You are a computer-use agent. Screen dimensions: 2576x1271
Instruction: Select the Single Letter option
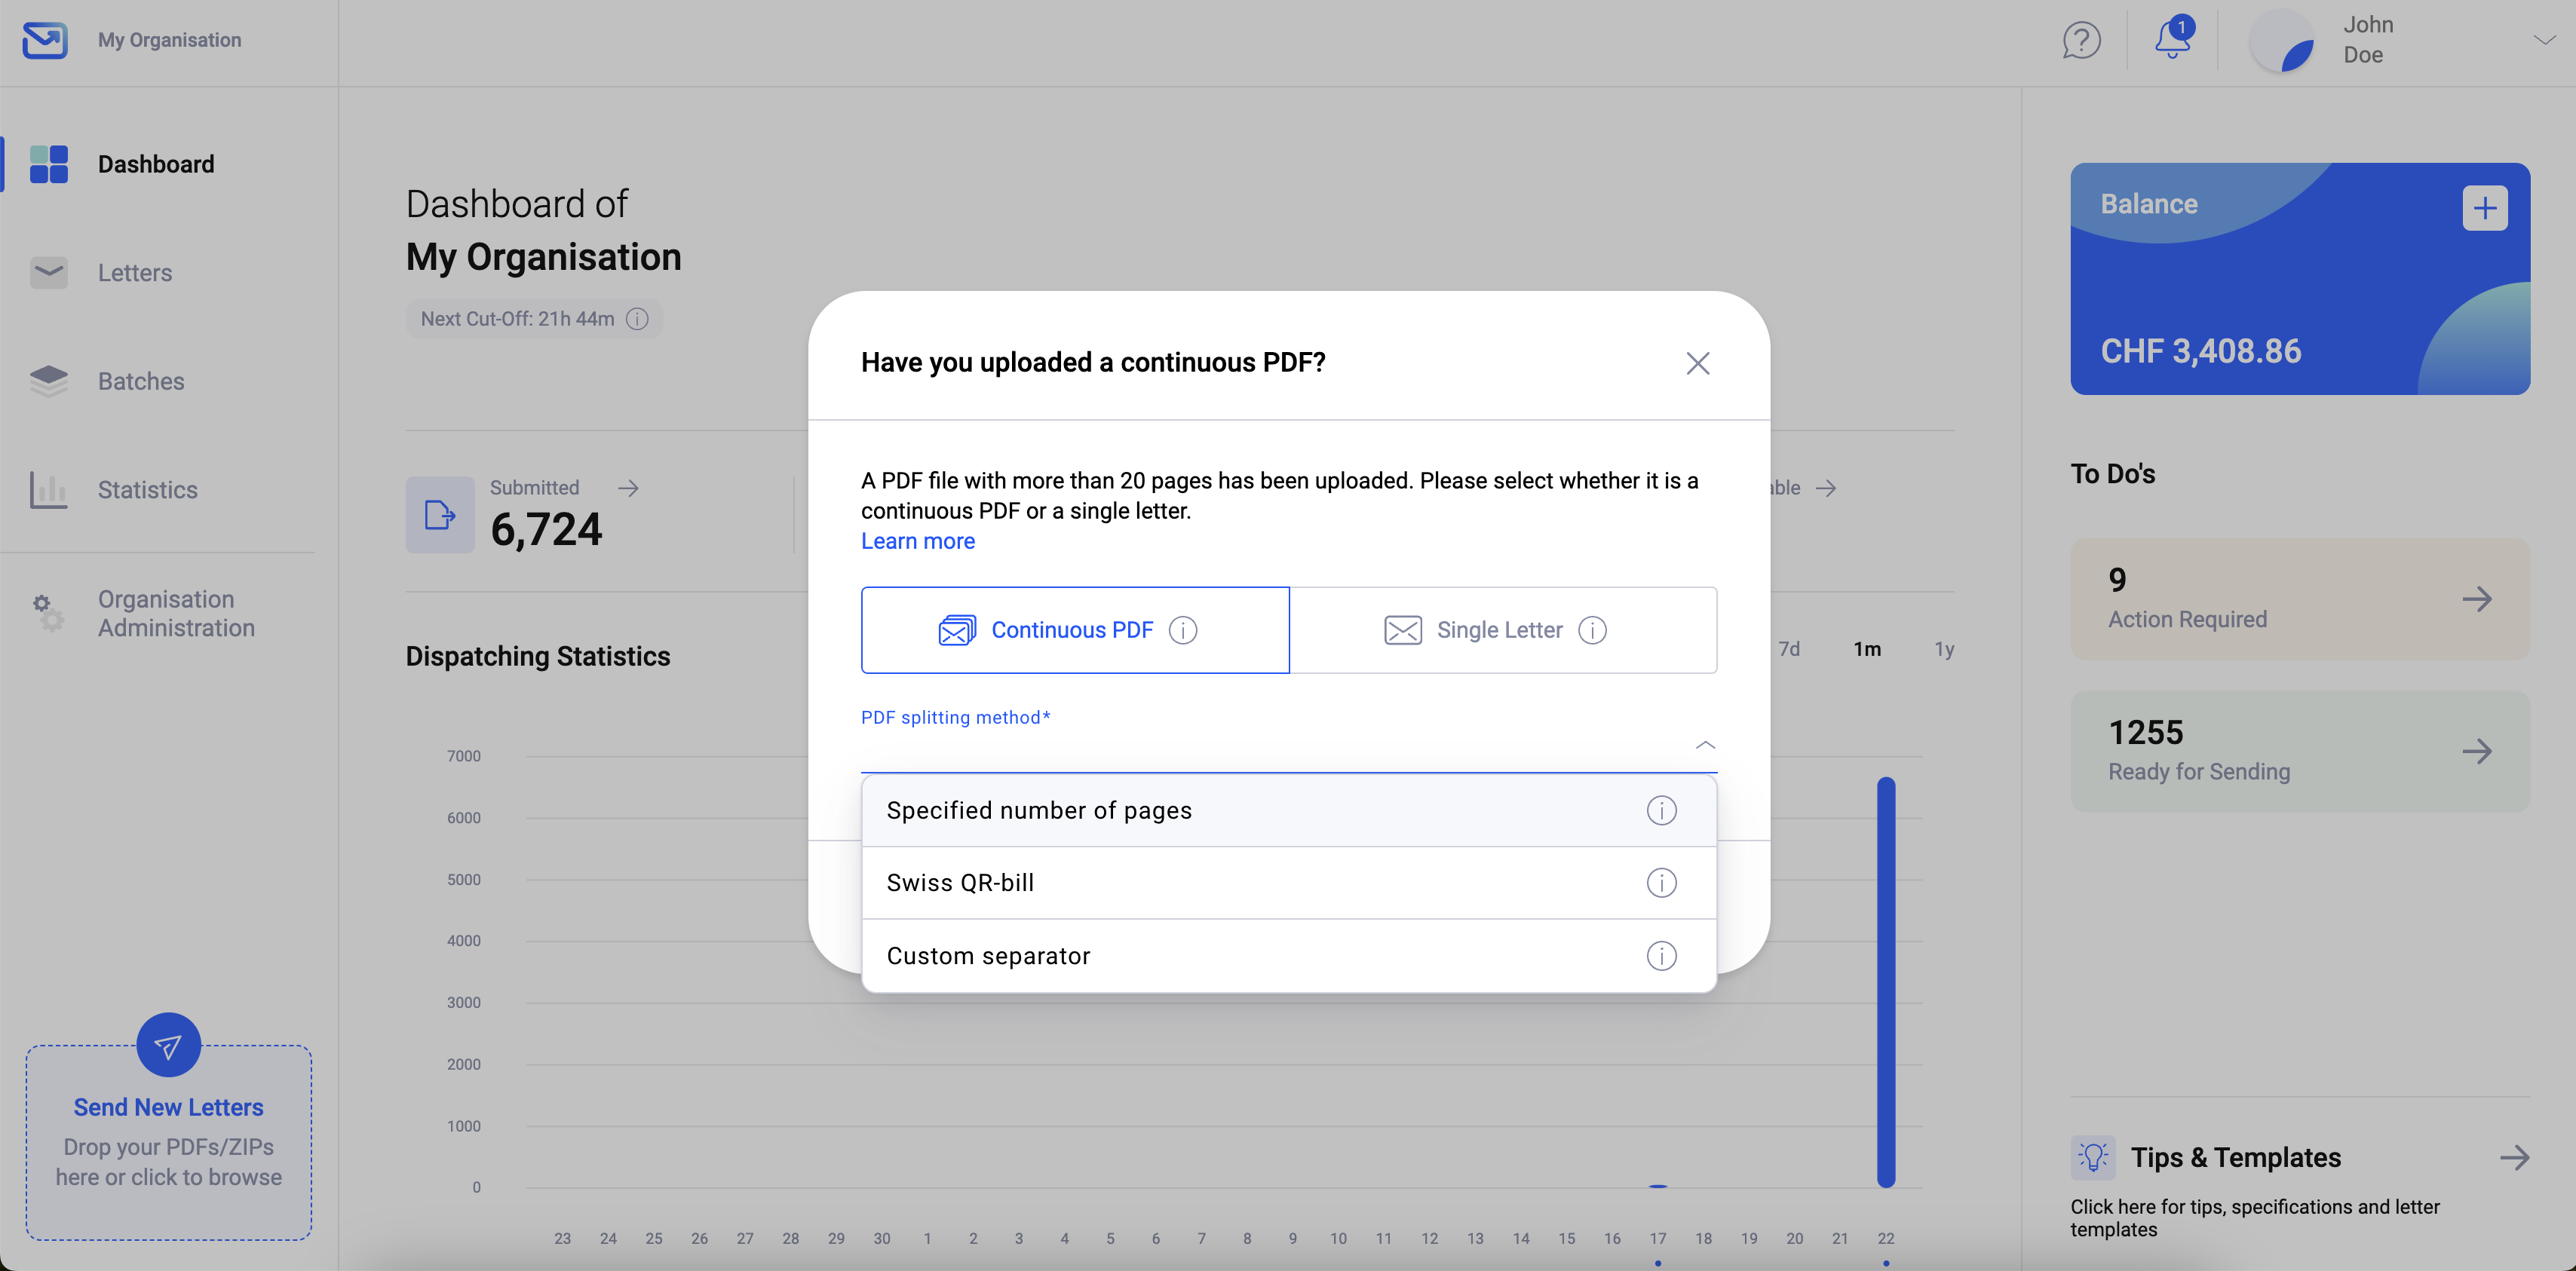(1502, 630)
